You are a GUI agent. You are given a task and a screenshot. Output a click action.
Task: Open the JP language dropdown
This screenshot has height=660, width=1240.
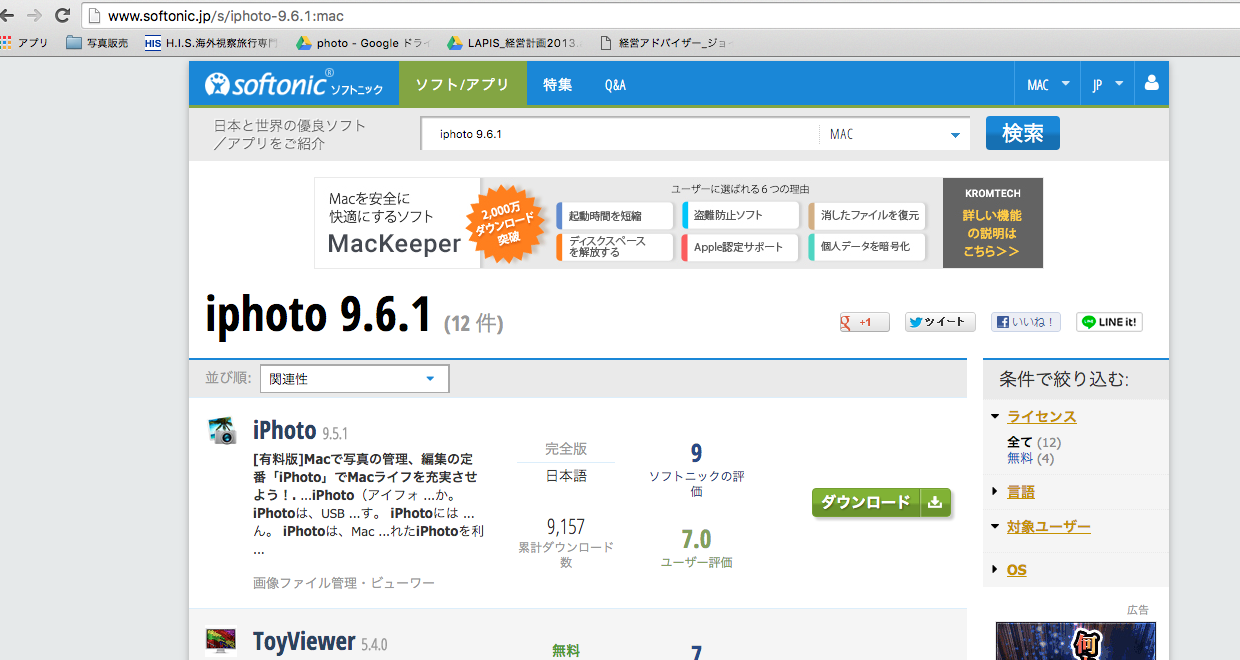(1107, 85)
